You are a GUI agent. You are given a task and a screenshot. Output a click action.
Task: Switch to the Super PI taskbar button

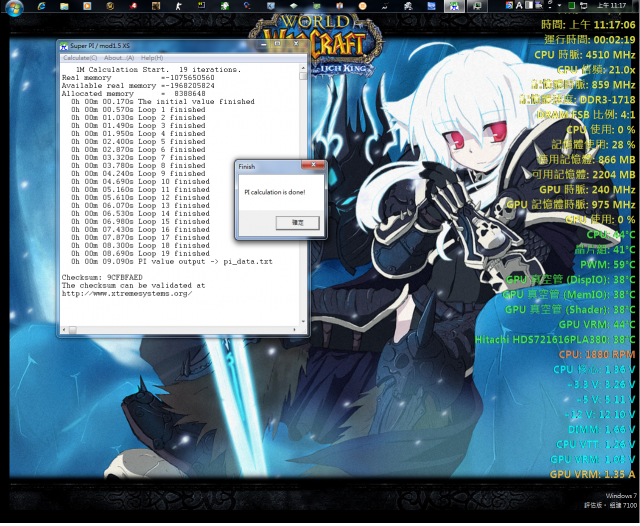click(454, 6)
